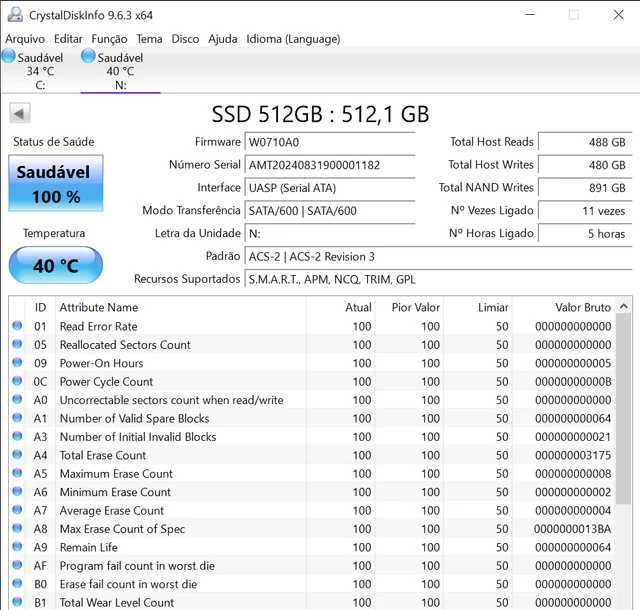Click the attribute list vertical scrollbar thumb
The height and width of the screenshot is (610, 640).
click(624, 410)
